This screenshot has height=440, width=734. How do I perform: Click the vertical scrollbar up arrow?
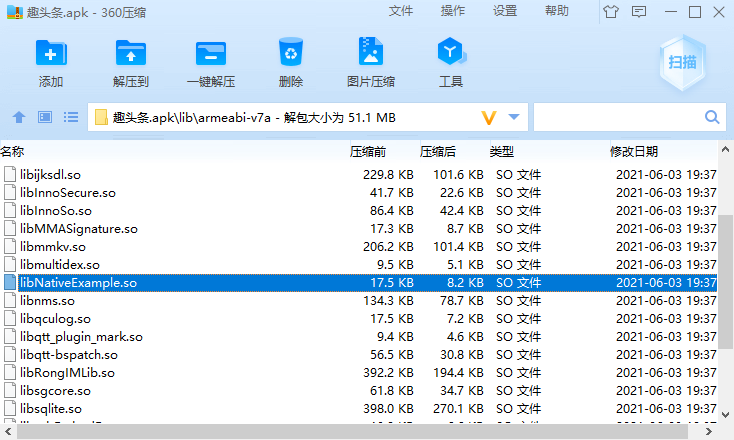coord(725,150)
